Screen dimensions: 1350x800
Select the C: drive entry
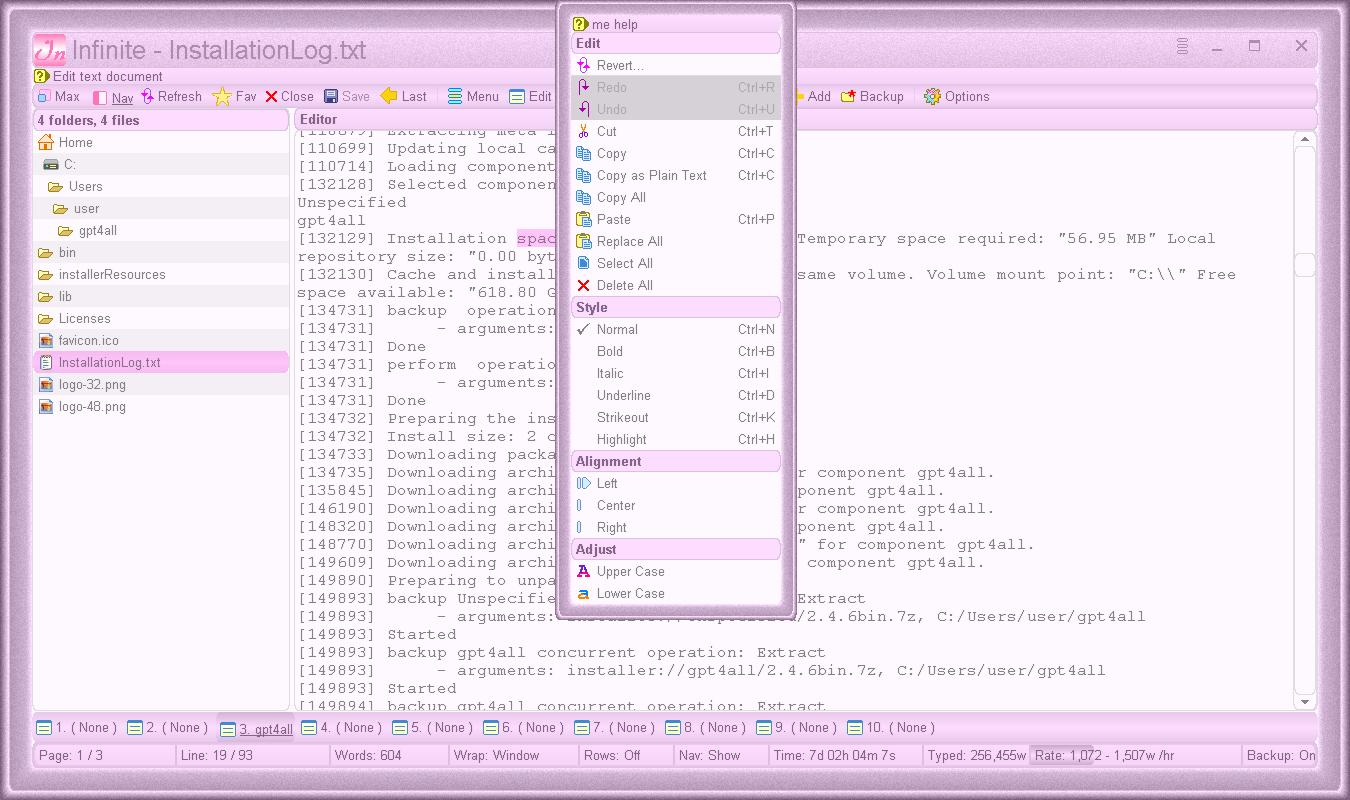tap(161, 164)
